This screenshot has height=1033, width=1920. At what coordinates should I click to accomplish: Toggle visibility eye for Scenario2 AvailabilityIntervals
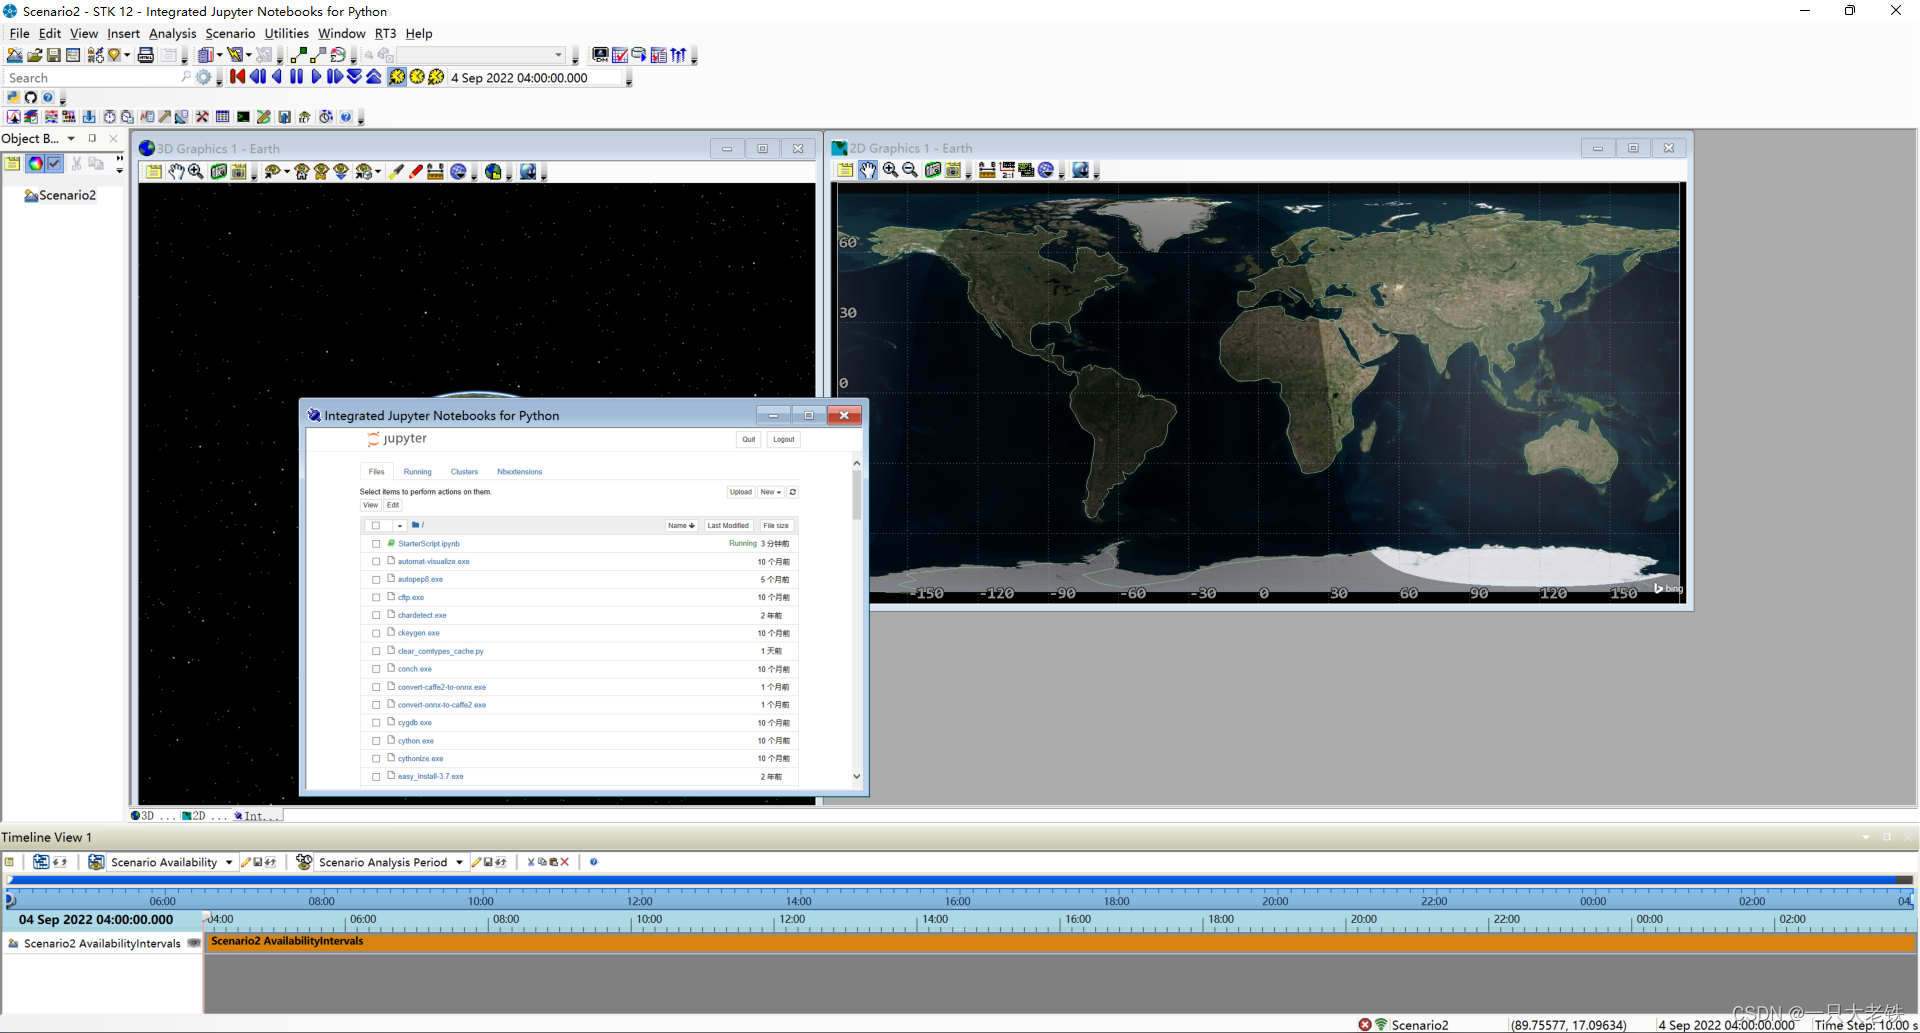pos(194,943)
